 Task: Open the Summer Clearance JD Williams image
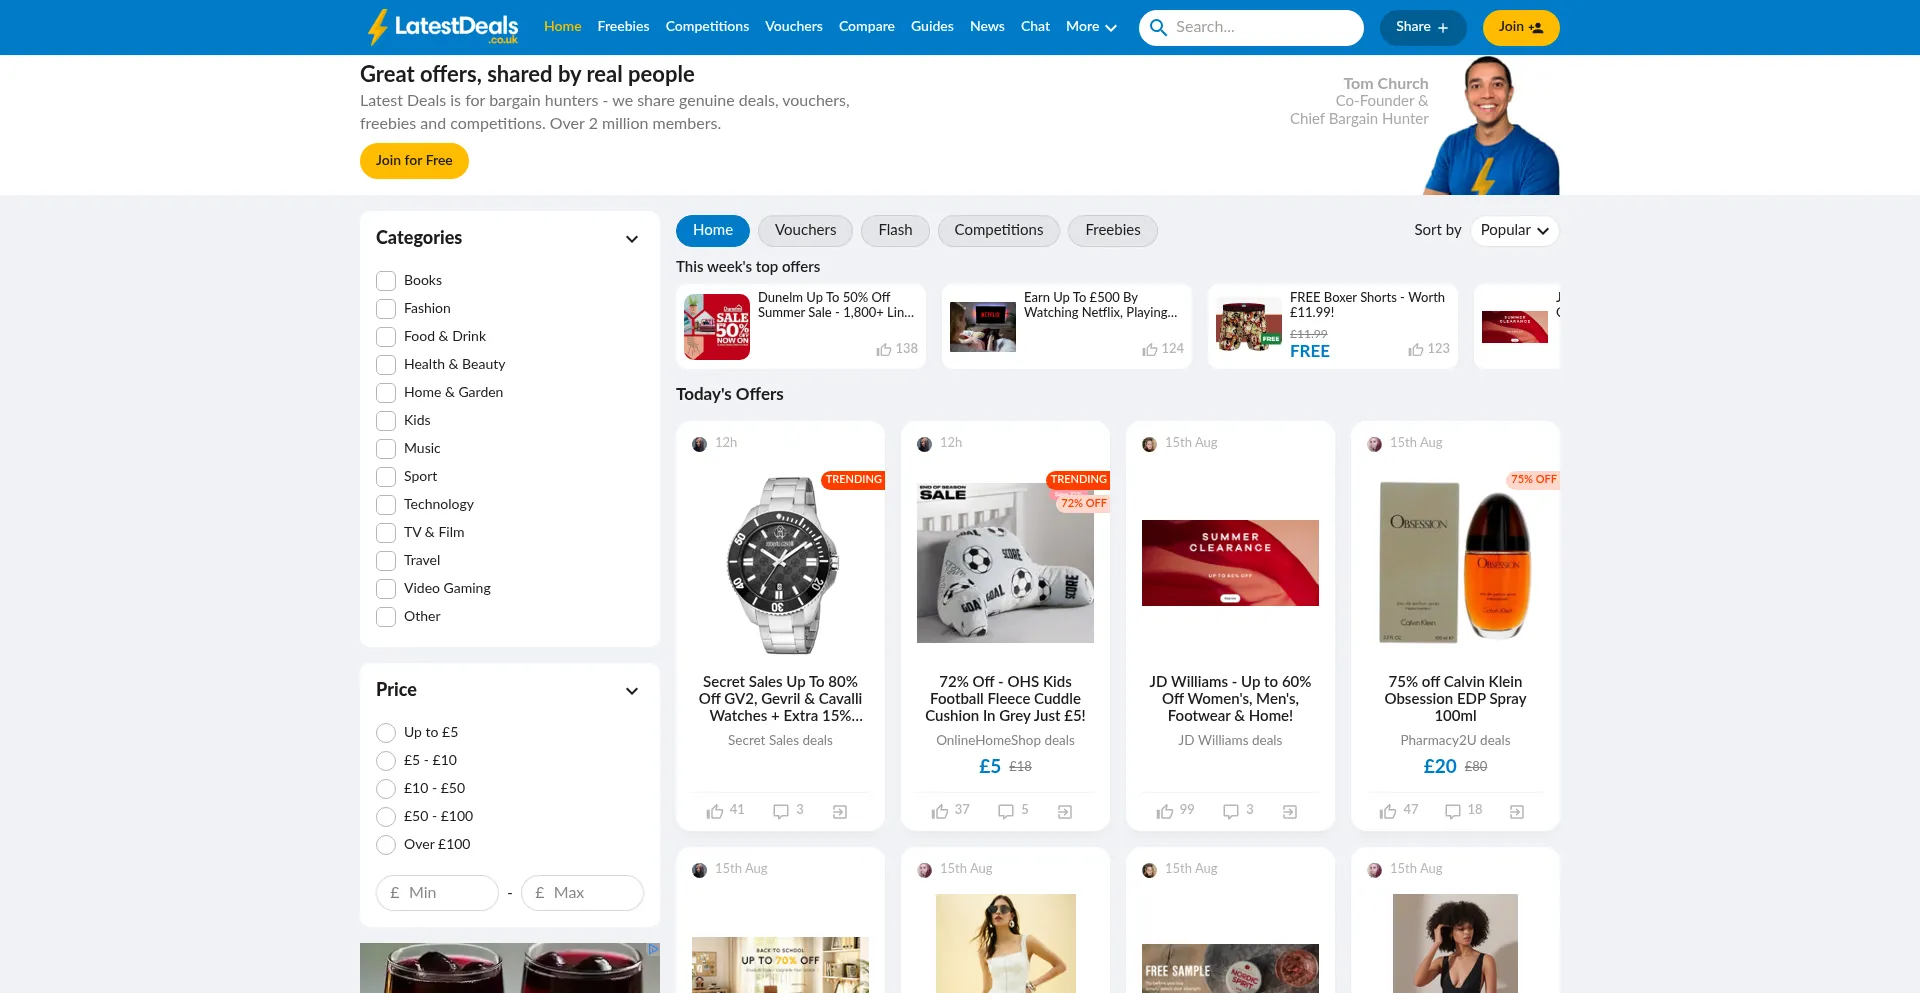point(1230,563)
